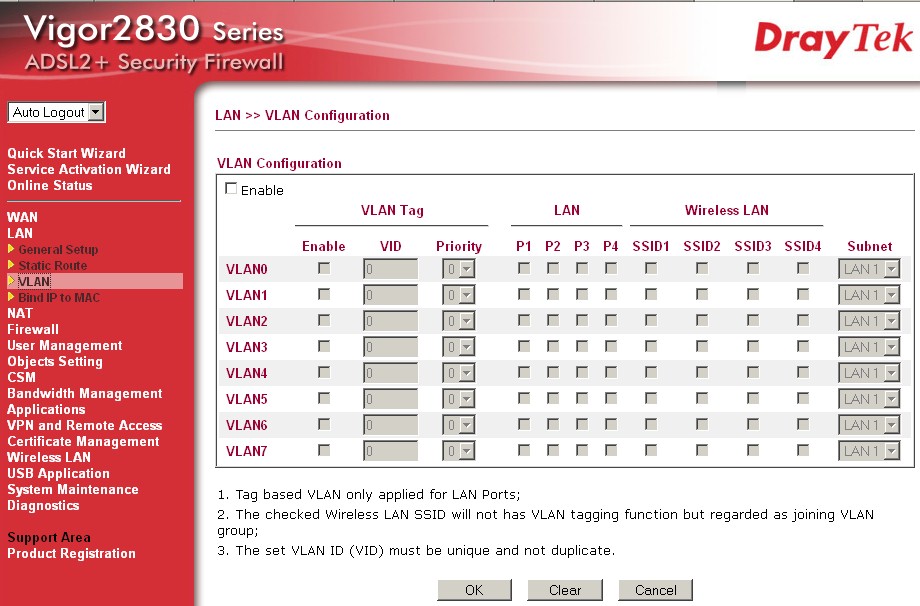Select the VLAN submenu item
Image resolution: width=920 pixels, height=606 pixels.
pos(34,282)
